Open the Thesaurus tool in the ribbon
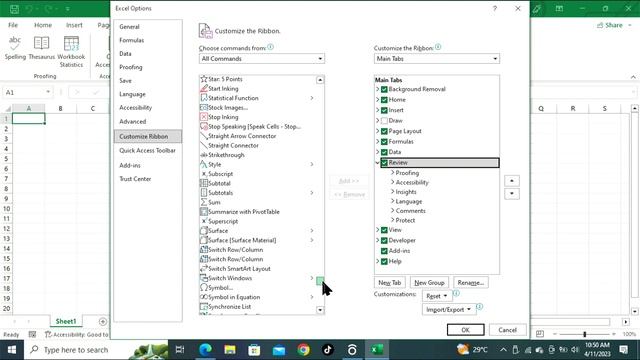Screen dimensions: 640x360 click(42, 48)
